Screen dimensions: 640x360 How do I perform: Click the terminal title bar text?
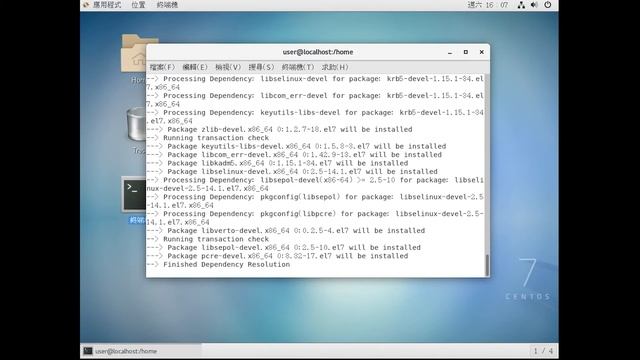[x=318, y=52]
